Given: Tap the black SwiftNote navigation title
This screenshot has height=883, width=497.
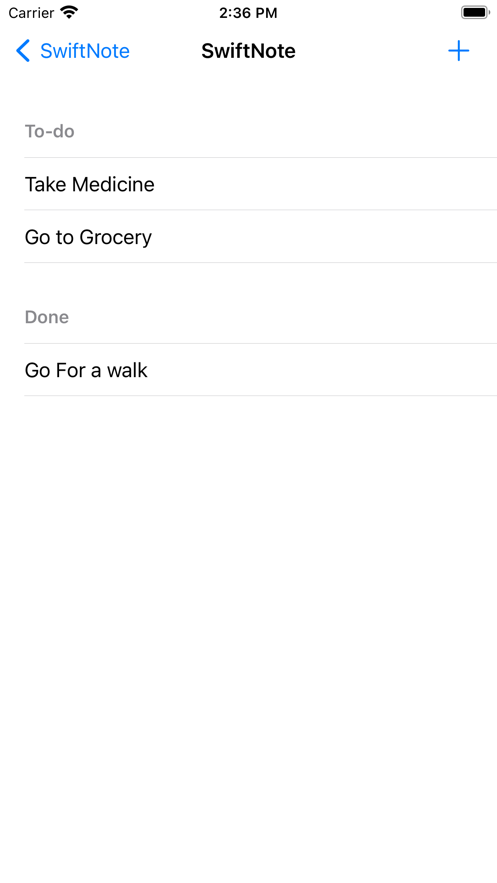Looking at the screenshot, I should tap(248, 51).
